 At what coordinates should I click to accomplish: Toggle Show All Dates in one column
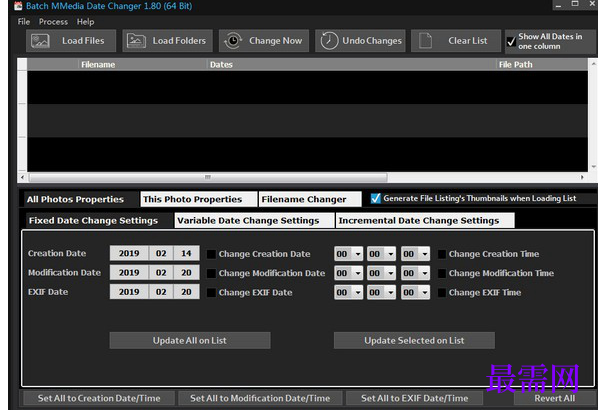coord(511,42)
